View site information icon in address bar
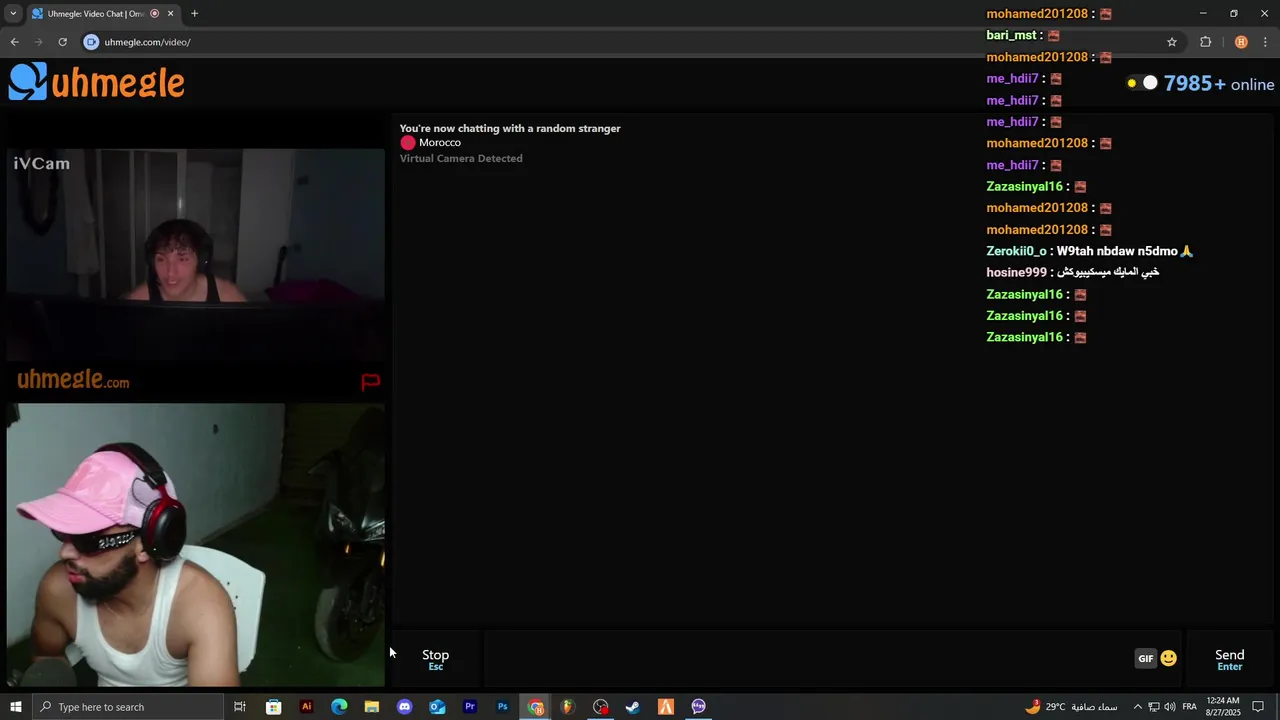1280x720 pixels. pos(91,42)
